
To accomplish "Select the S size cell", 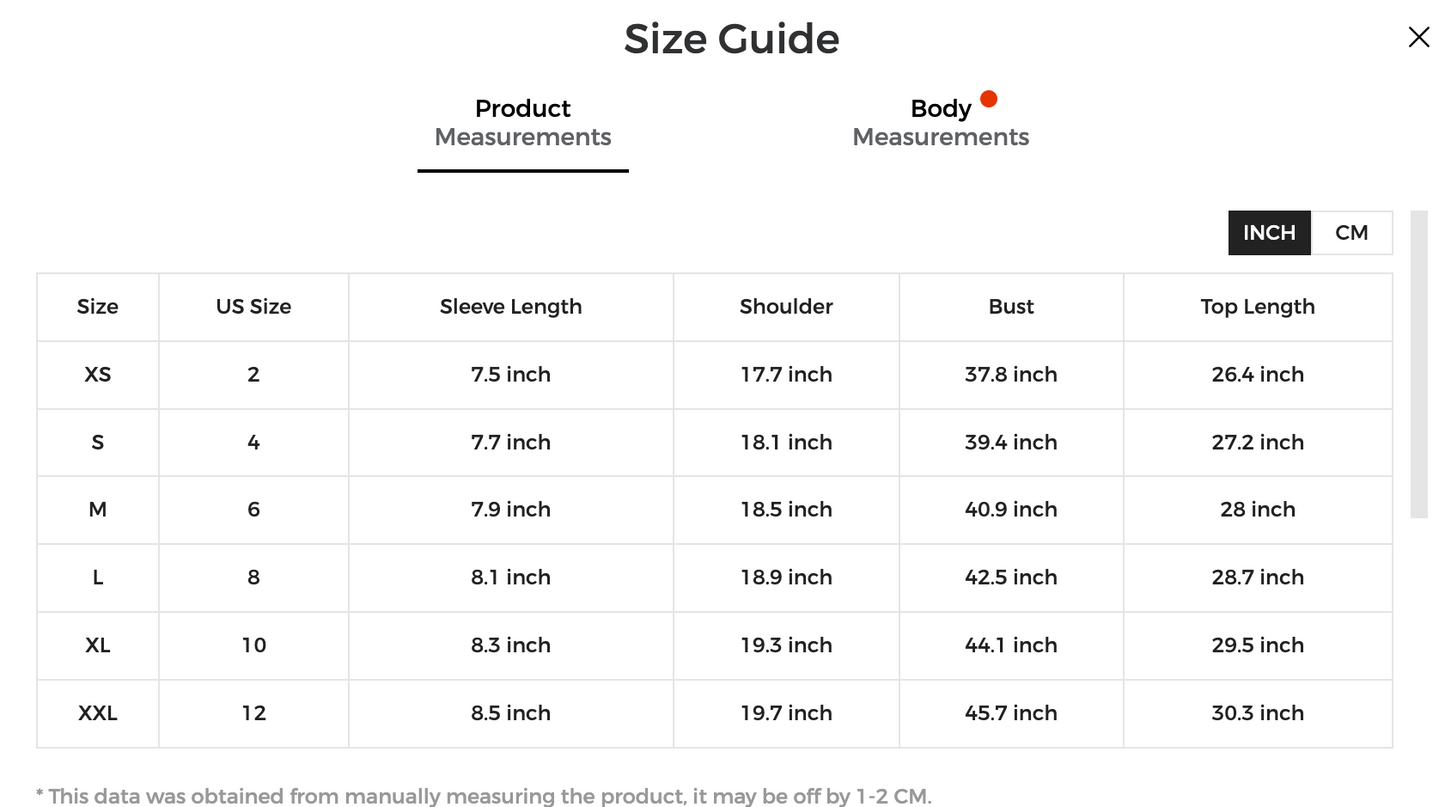I will point(98,442).
